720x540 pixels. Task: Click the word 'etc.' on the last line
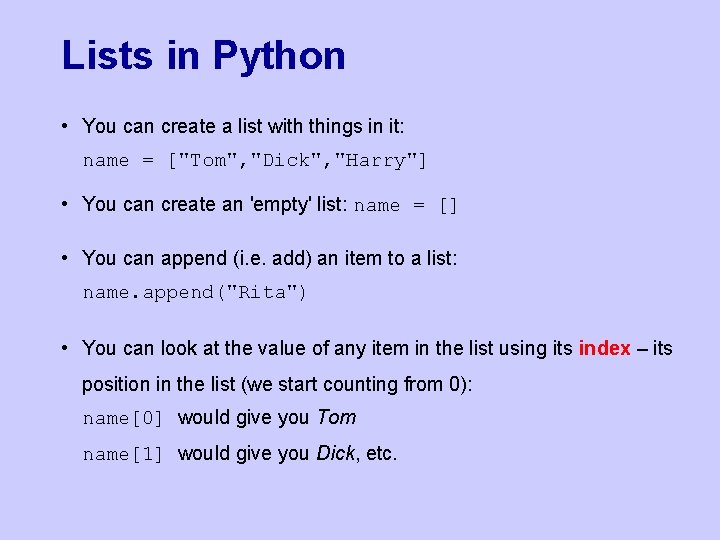pyautogui.click(x=382, y=453)
